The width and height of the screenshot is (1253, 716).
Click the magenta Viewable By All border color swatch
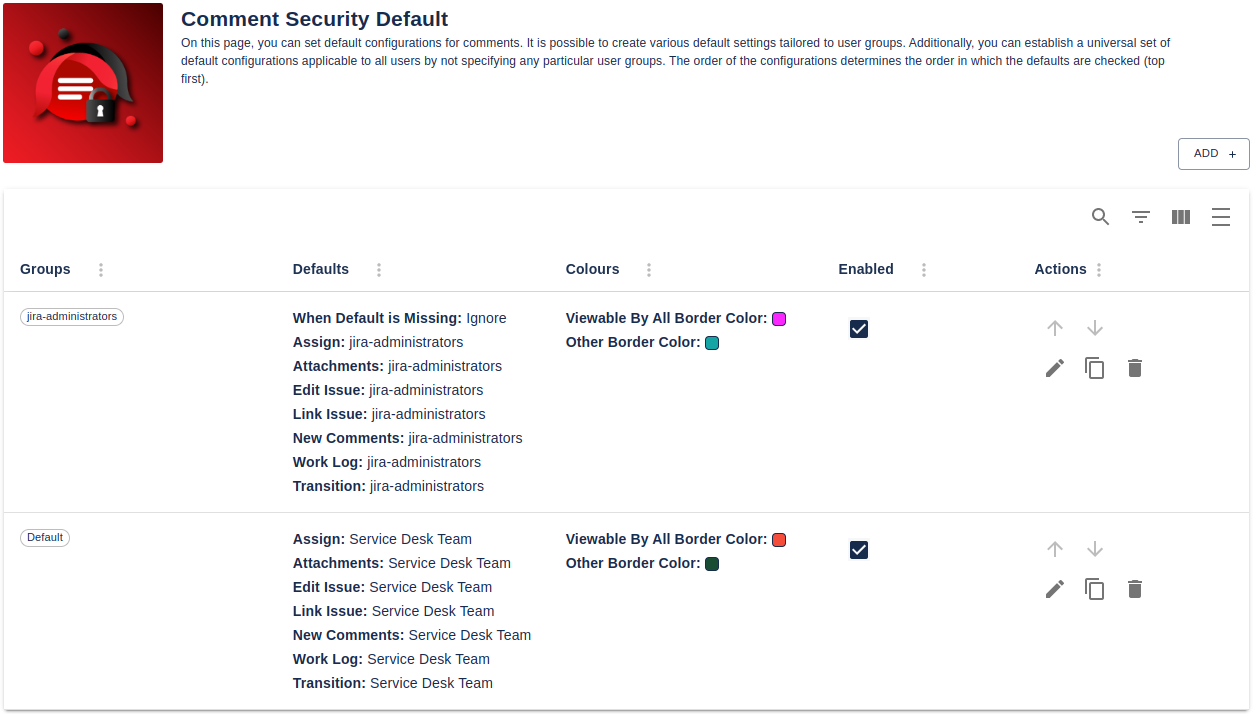[779, 318]
